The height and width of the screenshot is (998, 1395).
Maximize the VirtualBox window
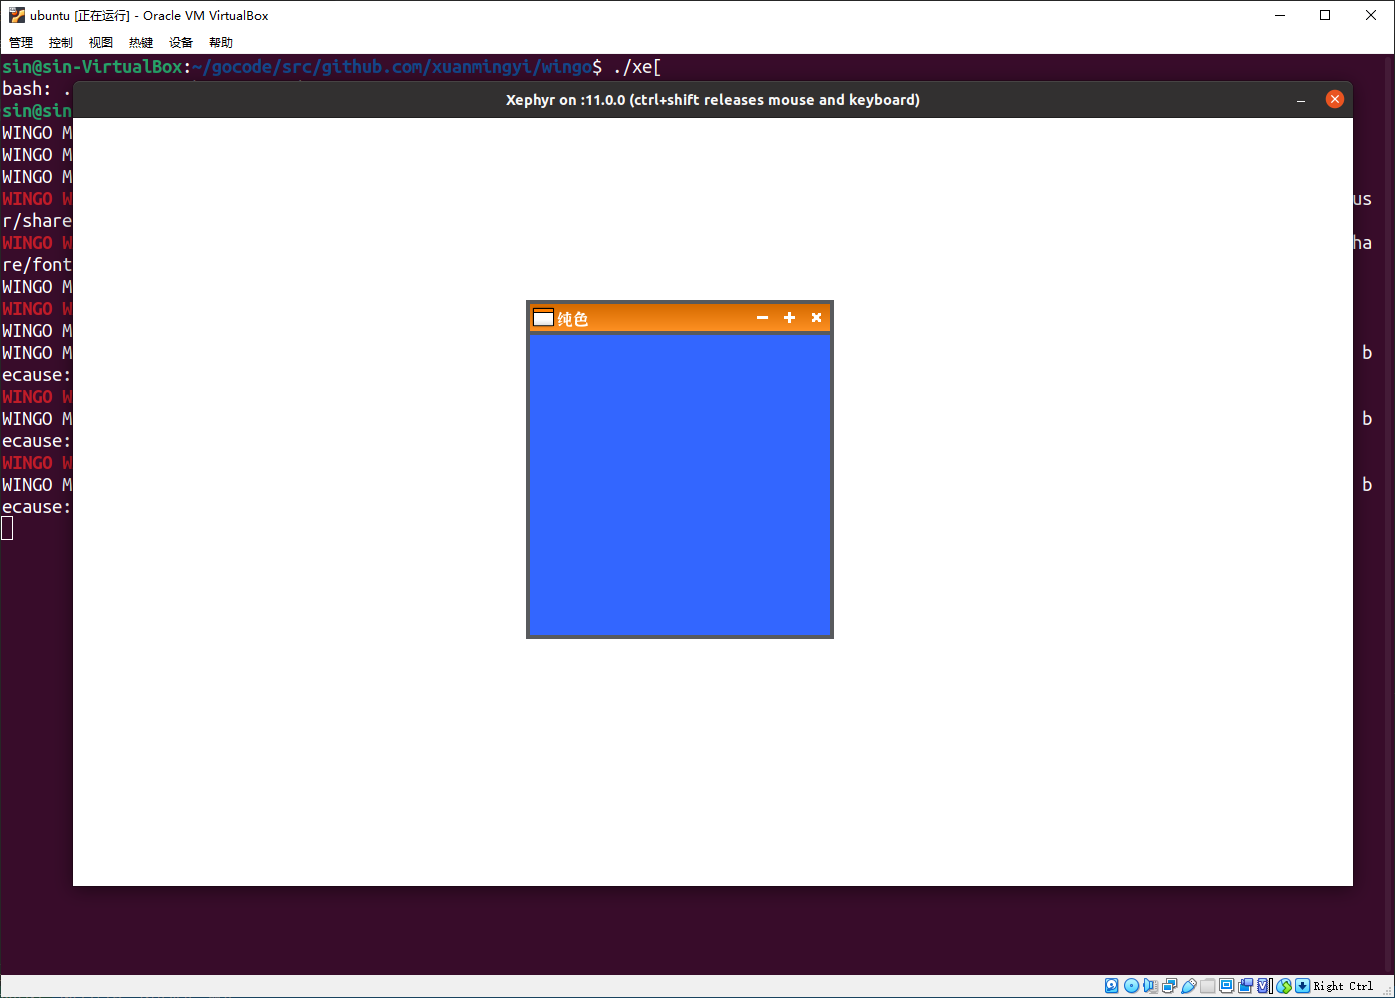click(1325, 15)
